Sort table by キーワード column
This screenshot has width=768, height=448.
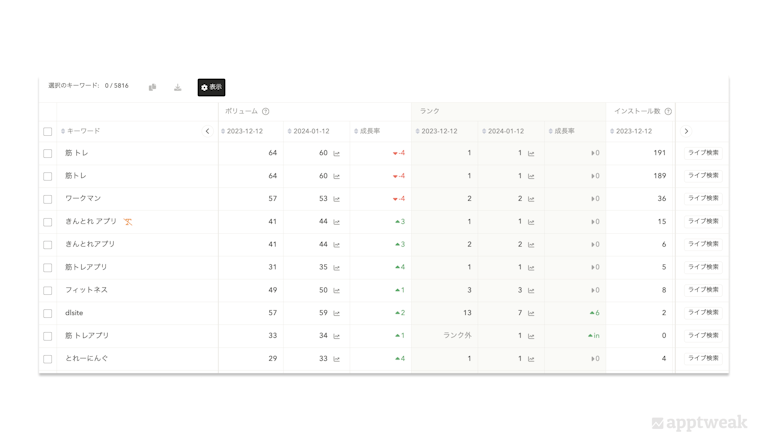pyautogui.click(x=82, y=131)
